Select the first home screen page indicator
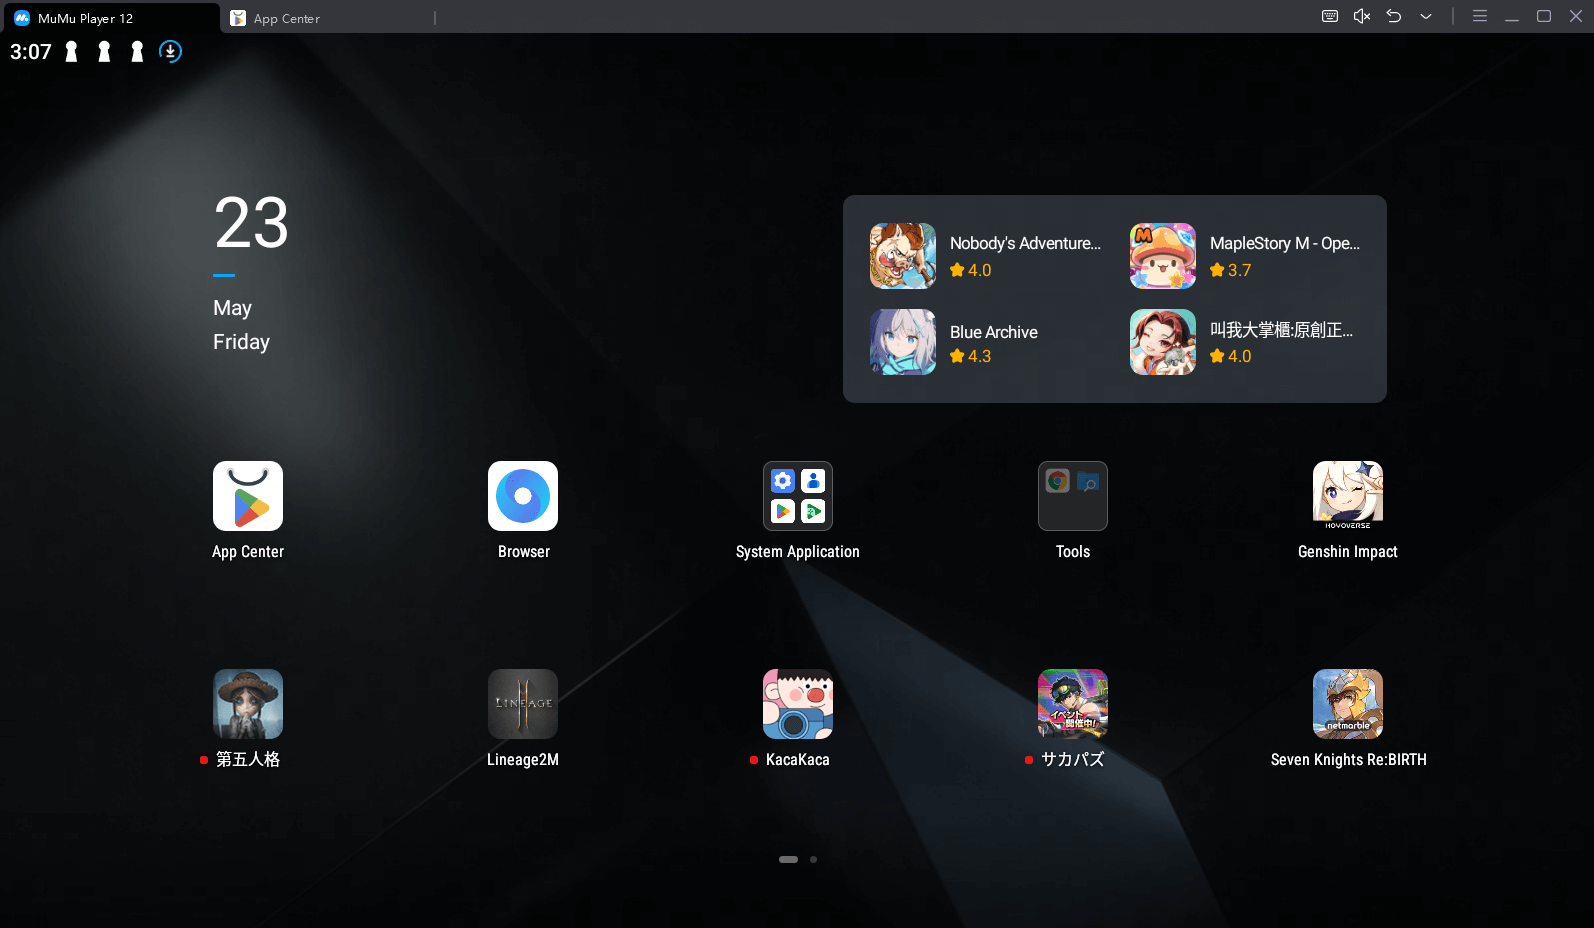The height and width of the screenshot is (928, 1594). tap(789, 859)
